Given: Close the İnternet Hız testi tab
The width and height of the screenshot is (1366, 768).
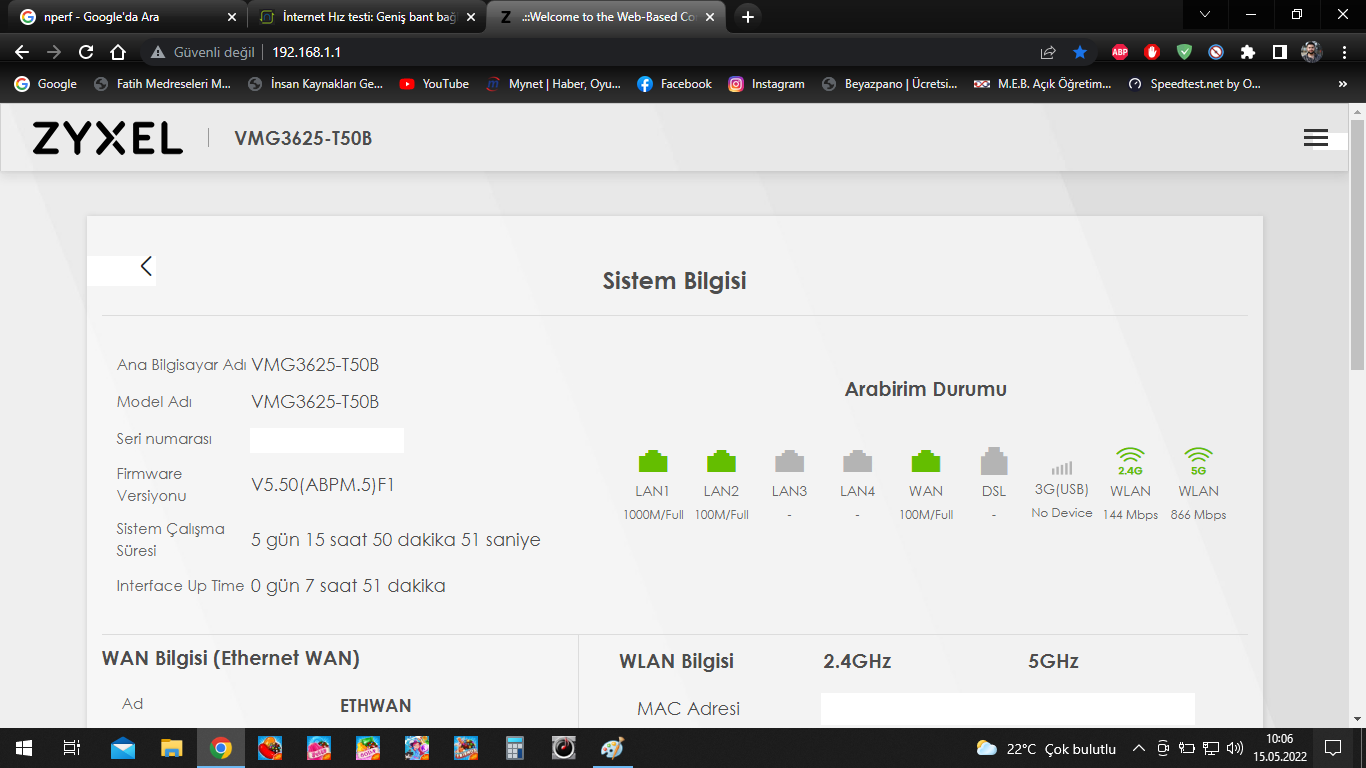Looking at the screenshot, I should (x=471, y=17).
